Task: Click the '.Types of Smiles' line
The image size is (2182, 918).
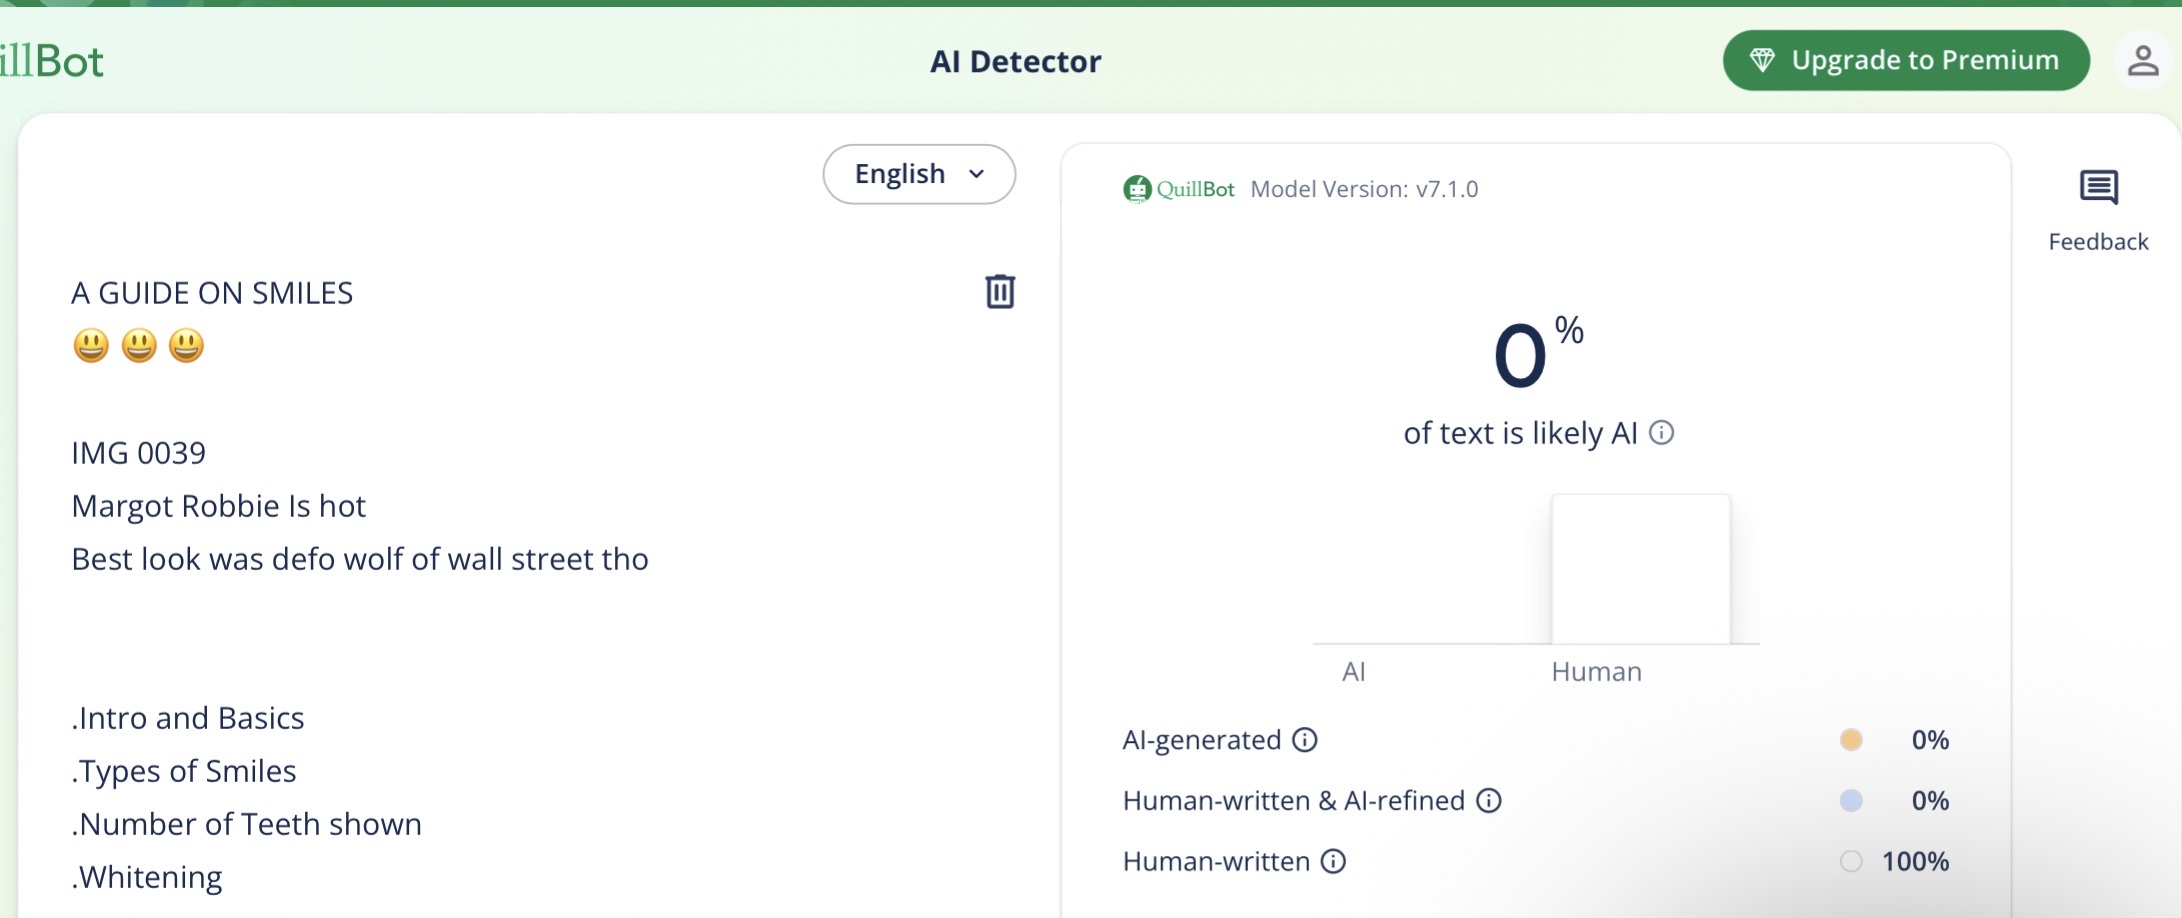Action: [184, 771]
